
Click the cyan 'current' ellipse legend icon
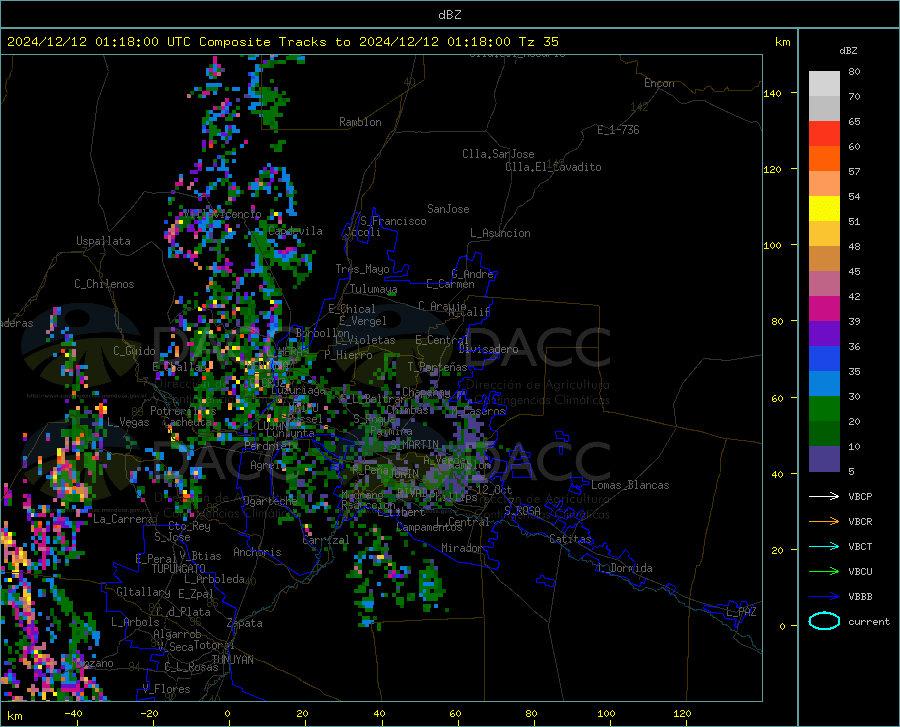(824, 621)
